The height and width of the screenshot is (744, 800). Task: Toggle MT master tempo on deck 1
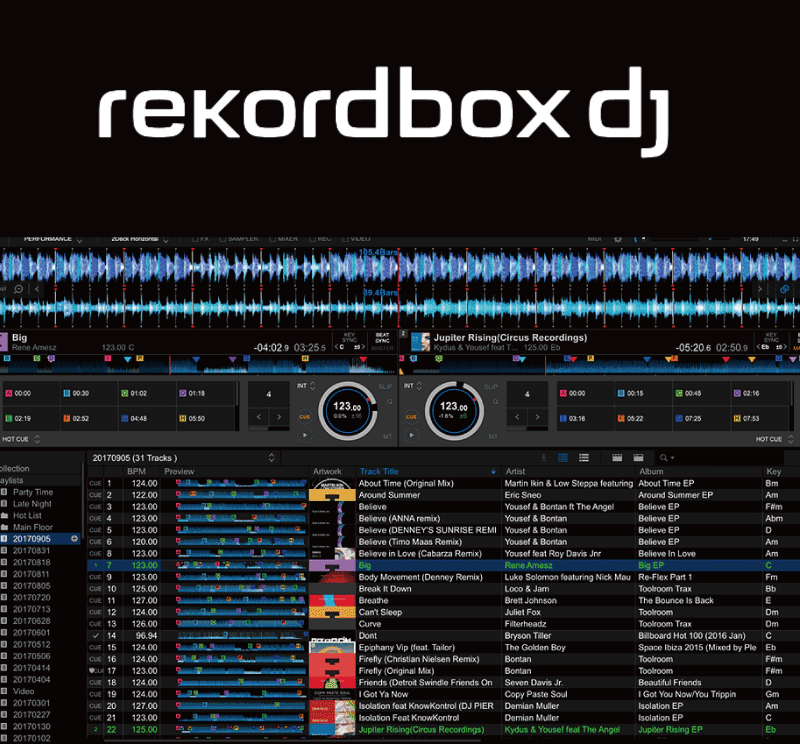pyautogui.click(x=387, y=437)
